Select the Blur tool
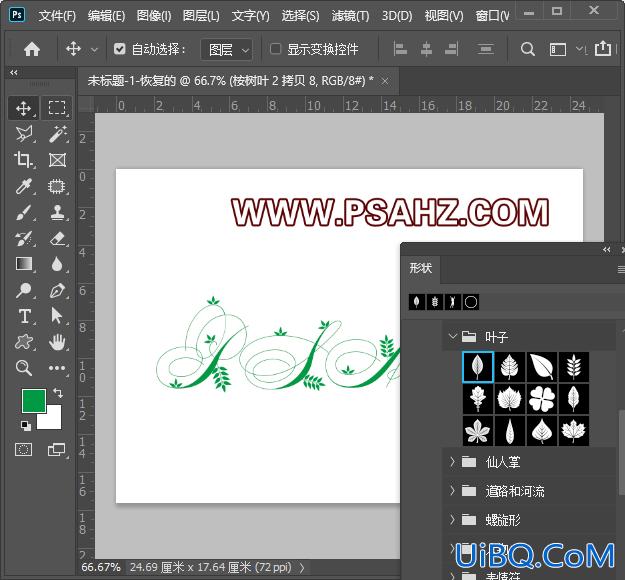The height and width of the screenshot is (580, 625). (x=57, y=264)
